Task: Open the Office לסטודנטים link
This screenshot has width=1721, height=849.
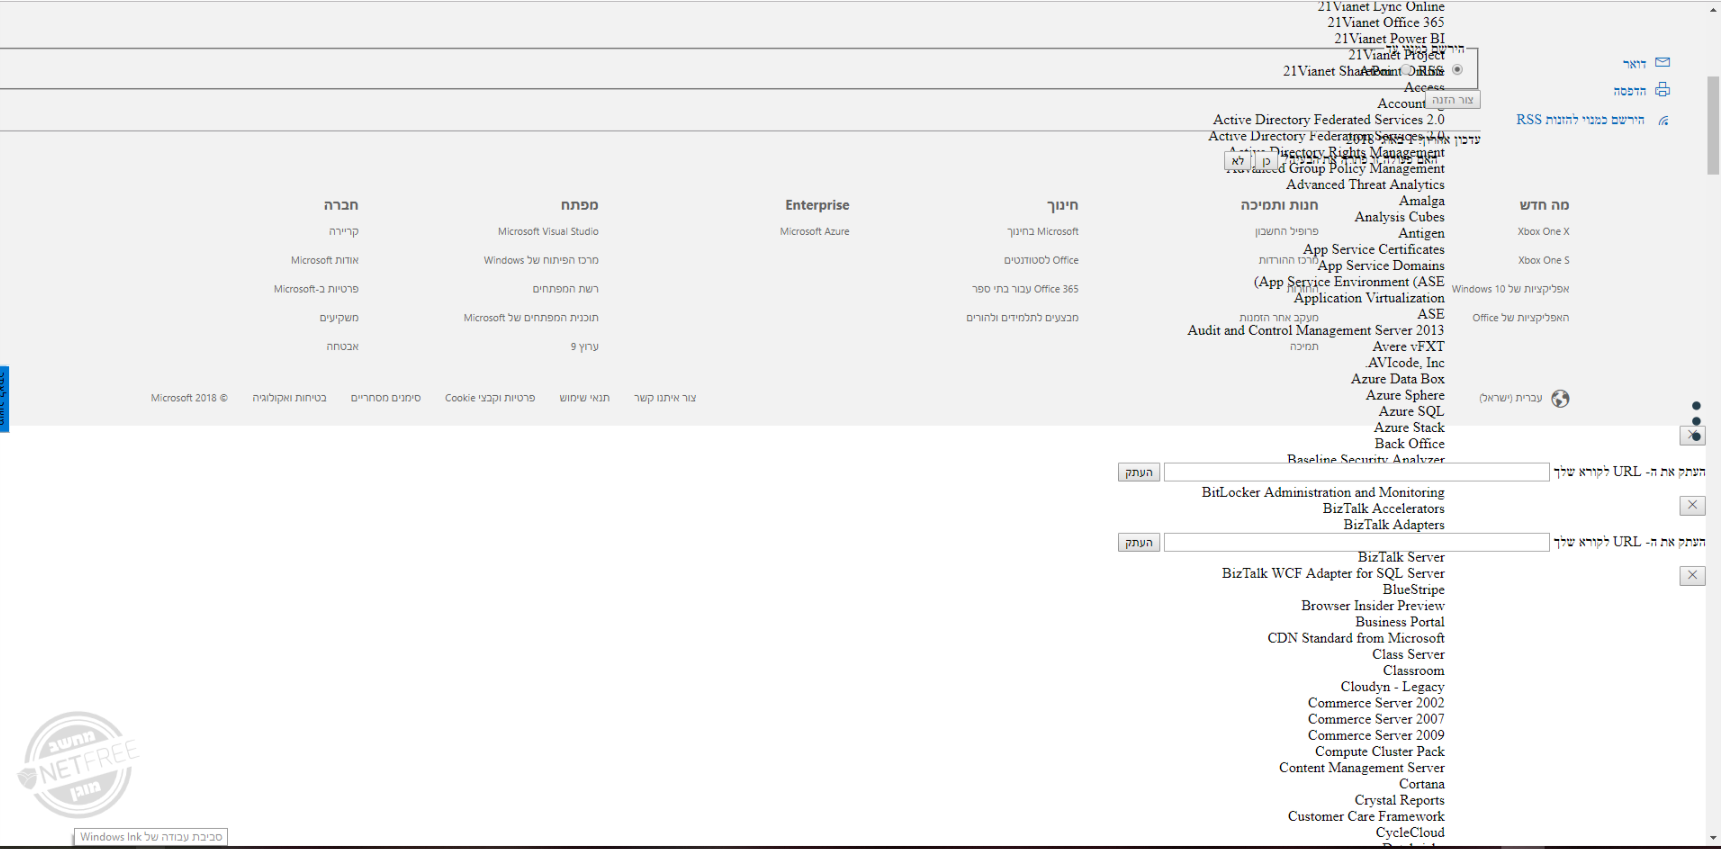Action: 1041,261
